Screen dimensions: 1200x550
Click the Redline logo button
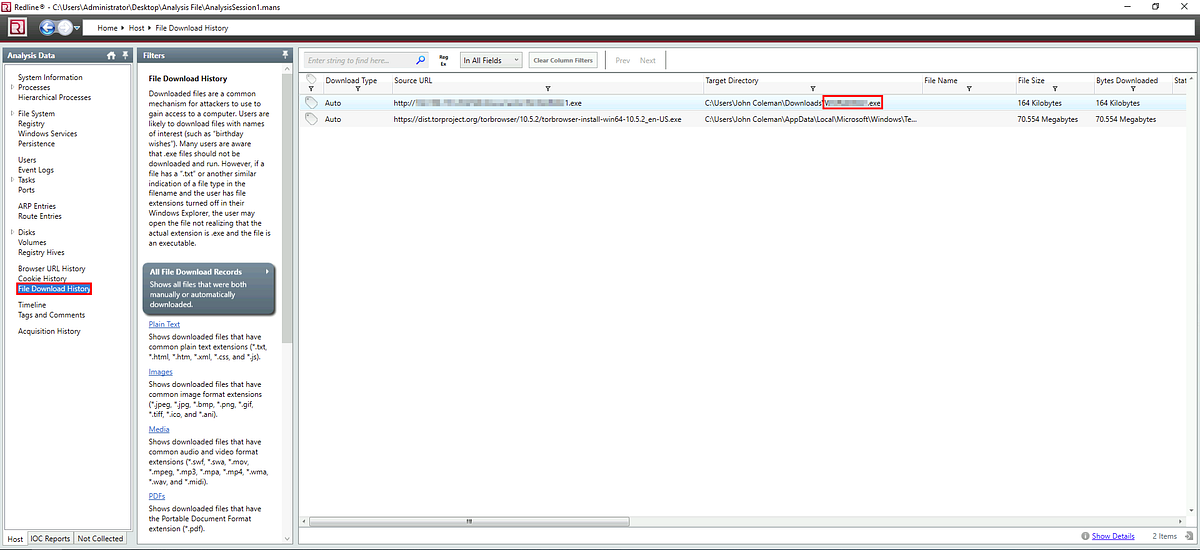tap(17, 27)
